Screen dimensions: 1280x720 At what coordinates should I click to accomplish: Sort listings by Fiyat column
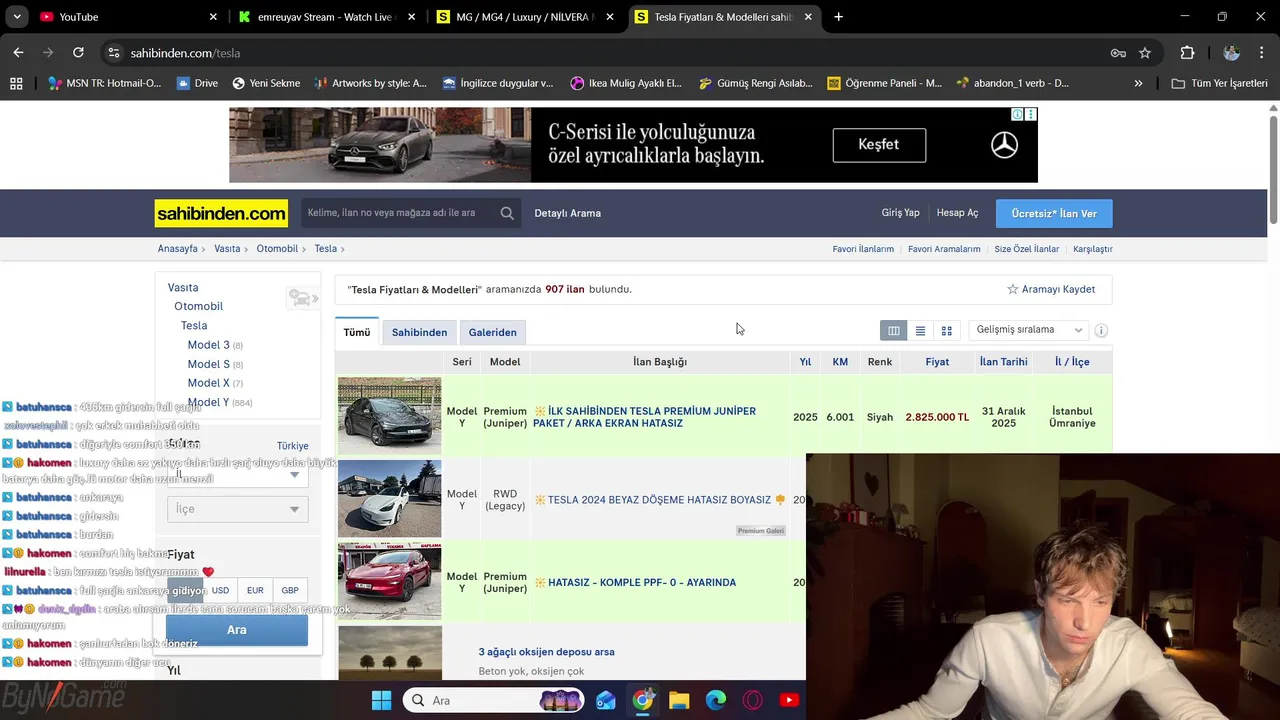coord(937,362)
